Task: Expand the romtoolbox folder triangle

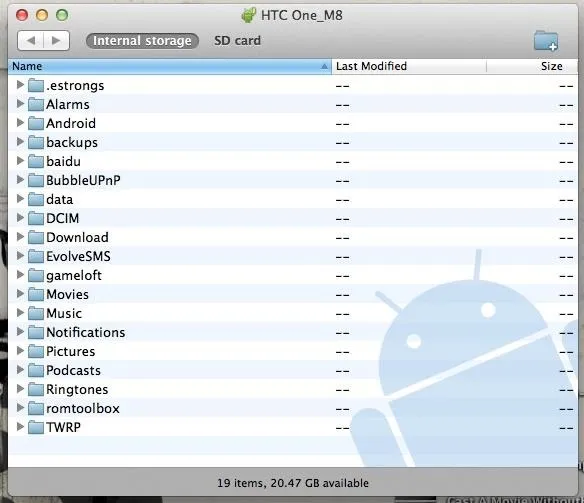Action: pyautogui.click(x=20, y=408)
